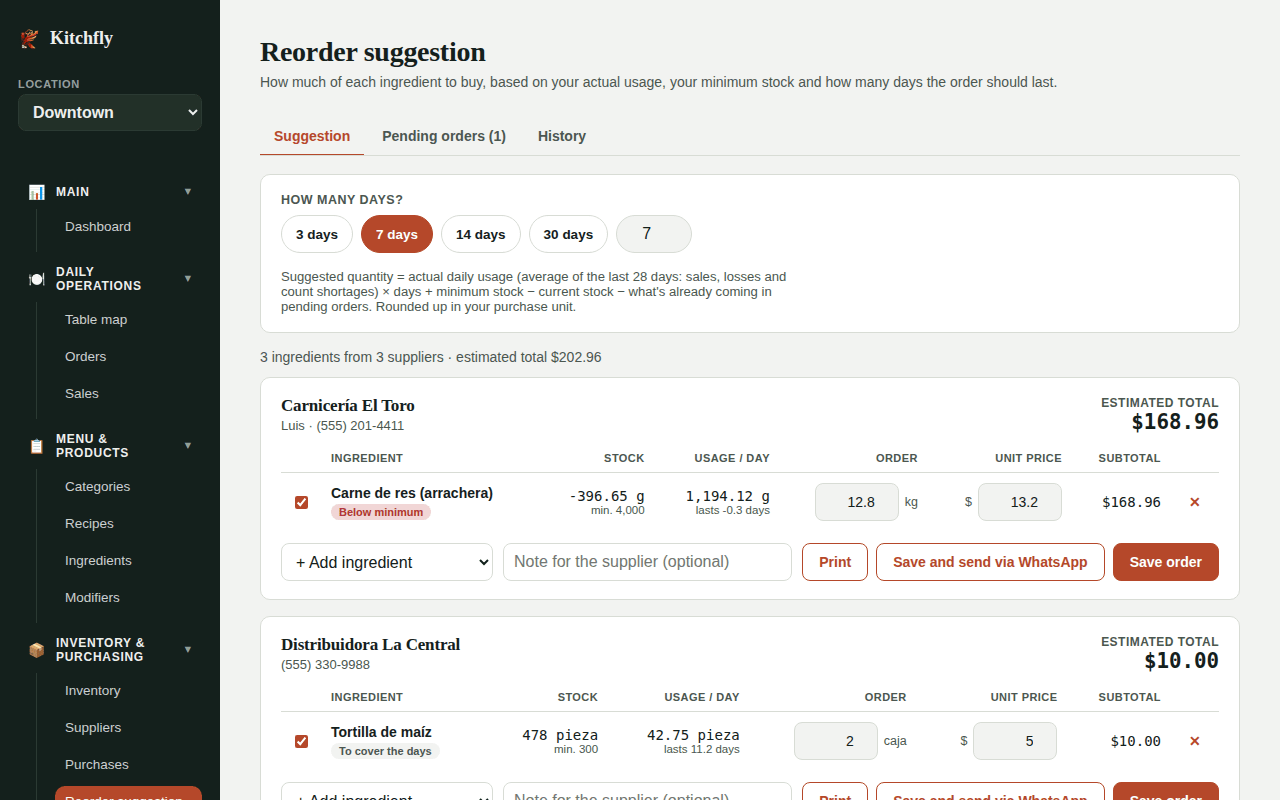Click the Menu & Products clipboard icon
1280x800 pixels.
pos(37,446)
